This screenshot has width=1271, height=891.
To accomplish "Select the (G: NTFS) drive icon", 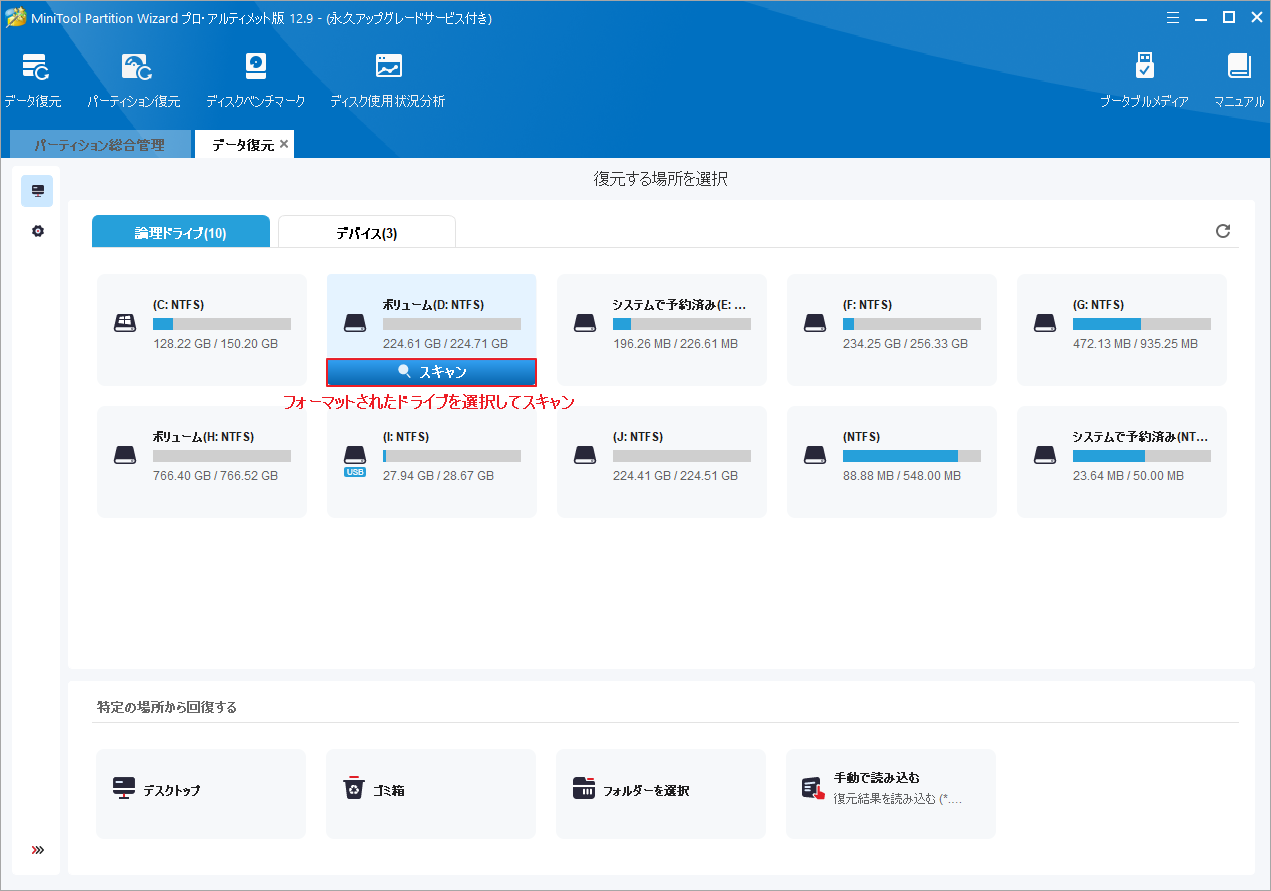I will (1045, 324).
